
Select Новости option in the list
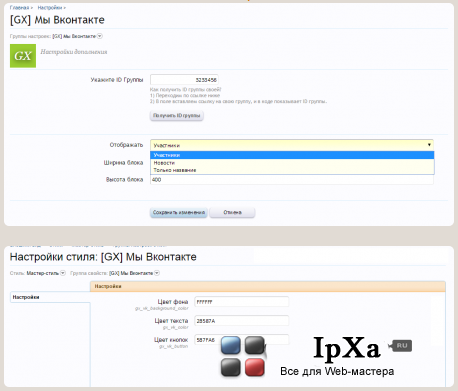(292, 163)
